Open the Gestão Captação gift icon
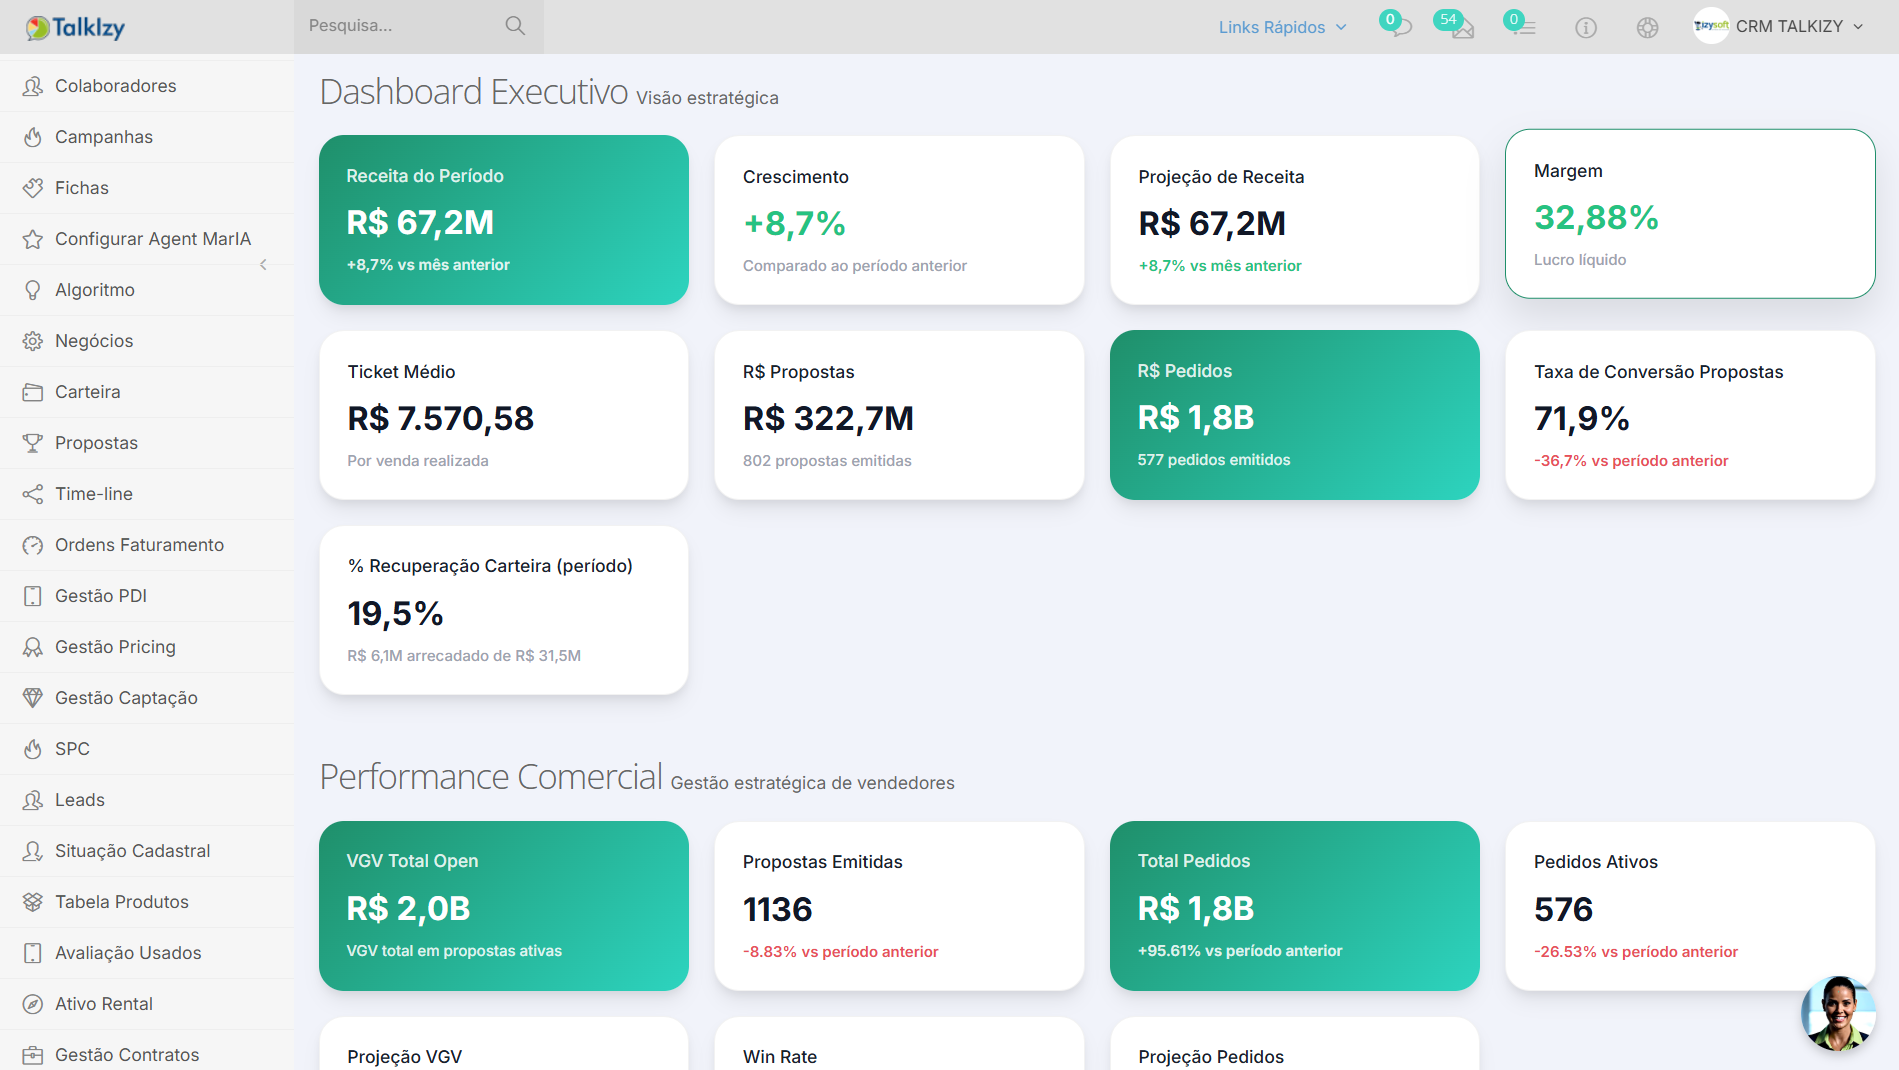Viewport: 1899px width, 1070px height. click(33, 698)
